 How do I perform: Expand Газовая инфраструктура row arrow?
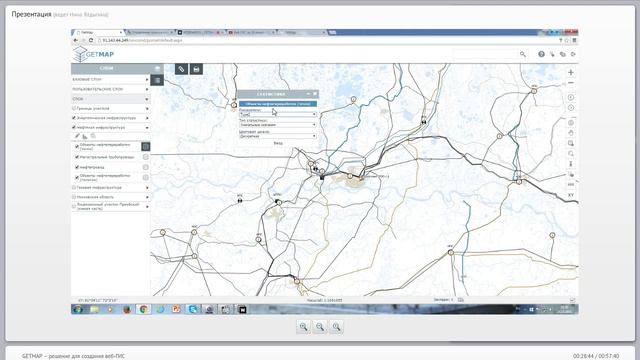pos(147,188)
